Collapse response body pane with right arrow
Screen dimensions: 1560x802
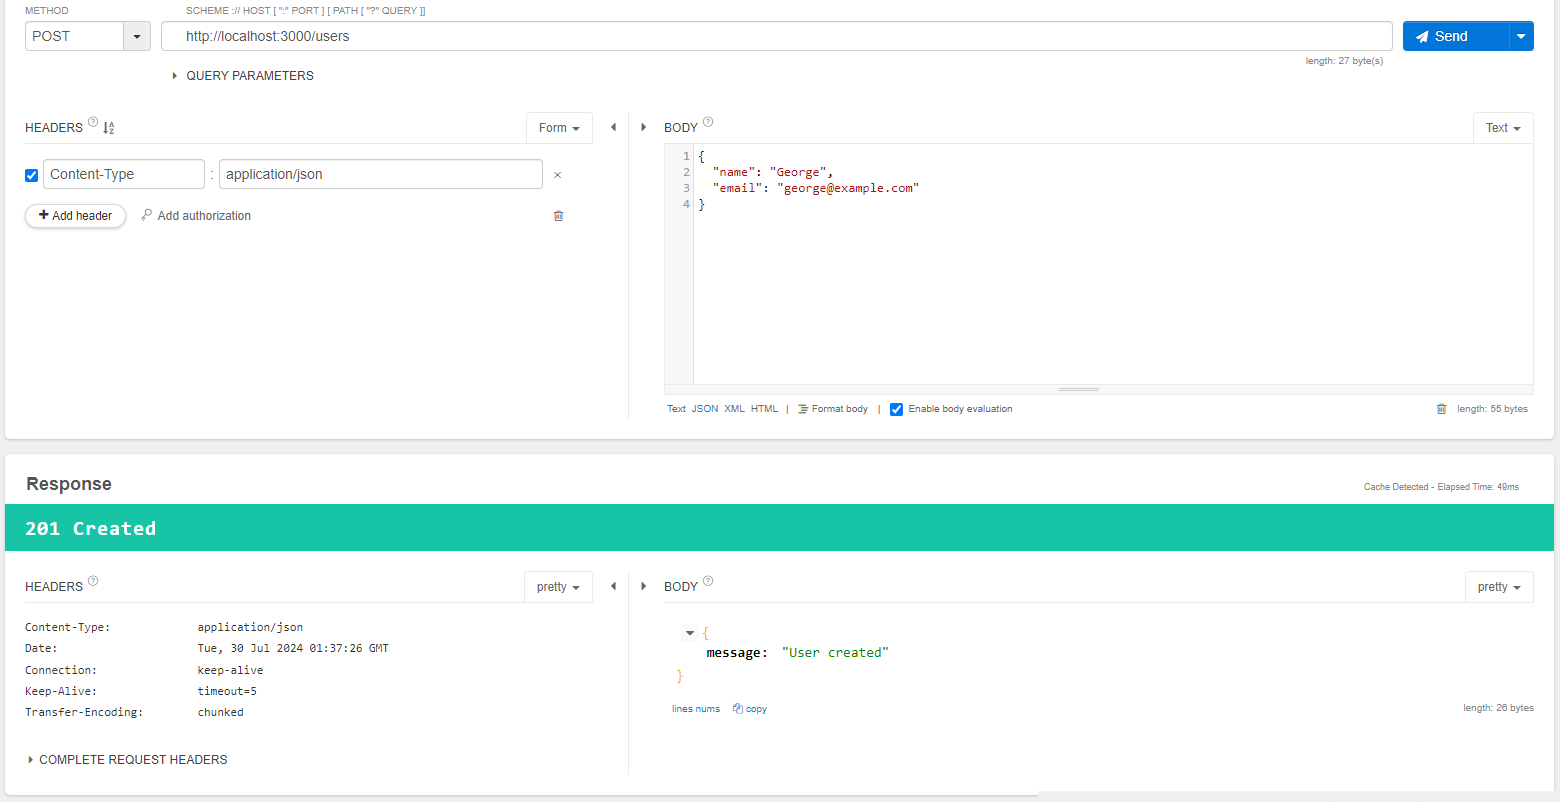pyautogui.click(x=643, y=586)
